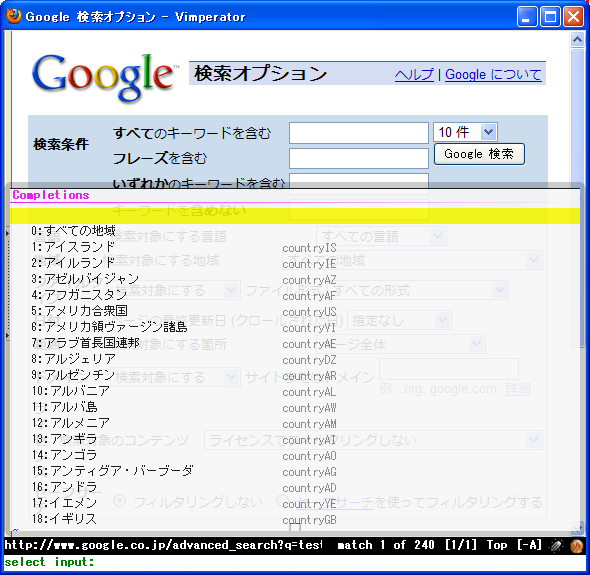Select completion 5:アメリカ合衆国

click(x=79, y=311)
